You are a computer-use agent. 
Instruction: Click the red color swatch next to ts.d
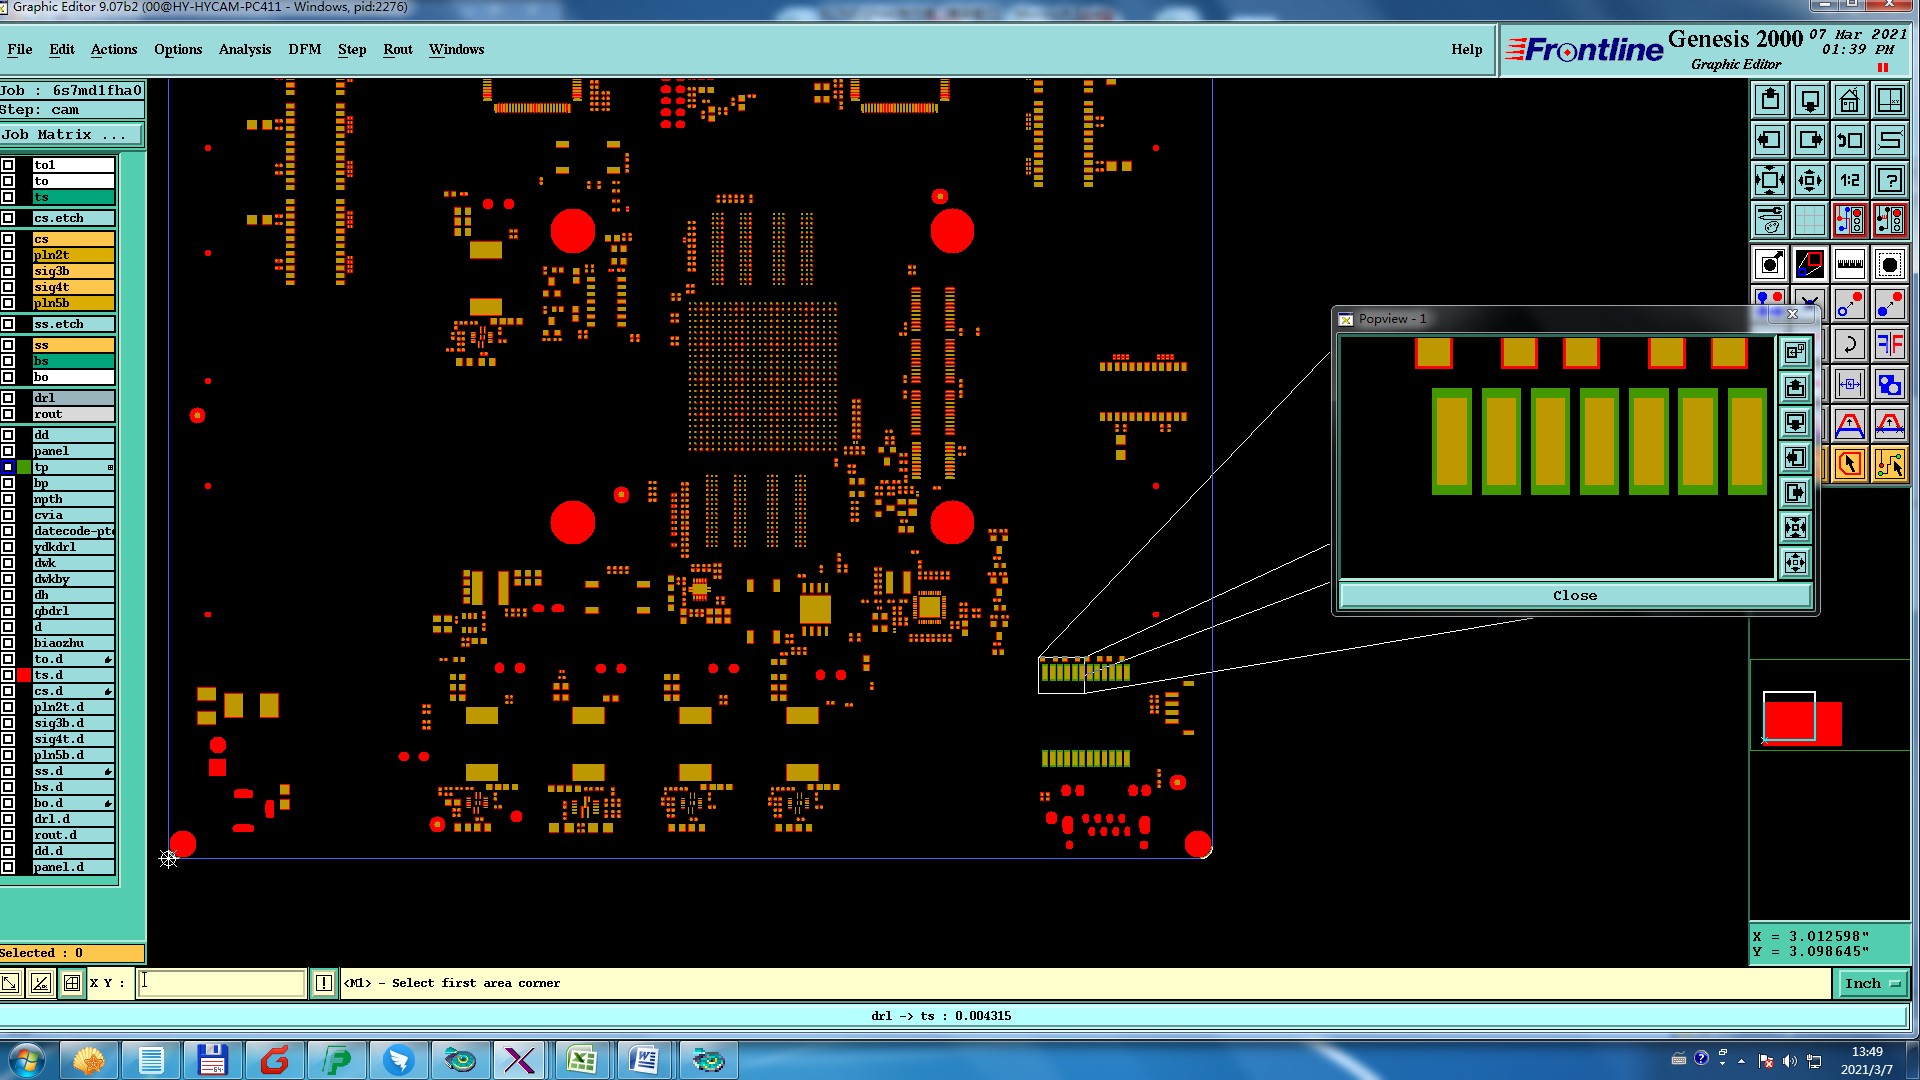[x=24, y=675]
